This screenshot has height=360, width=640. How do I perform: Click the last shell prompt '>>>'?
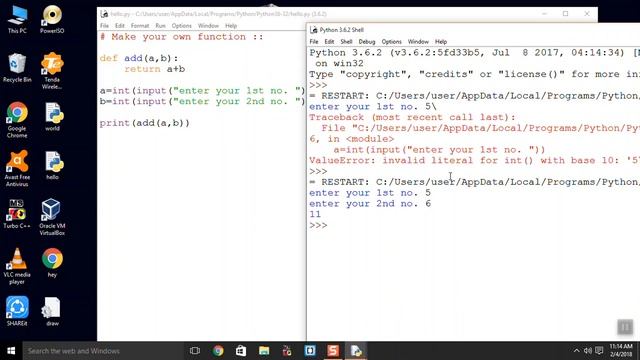point(318,225)
